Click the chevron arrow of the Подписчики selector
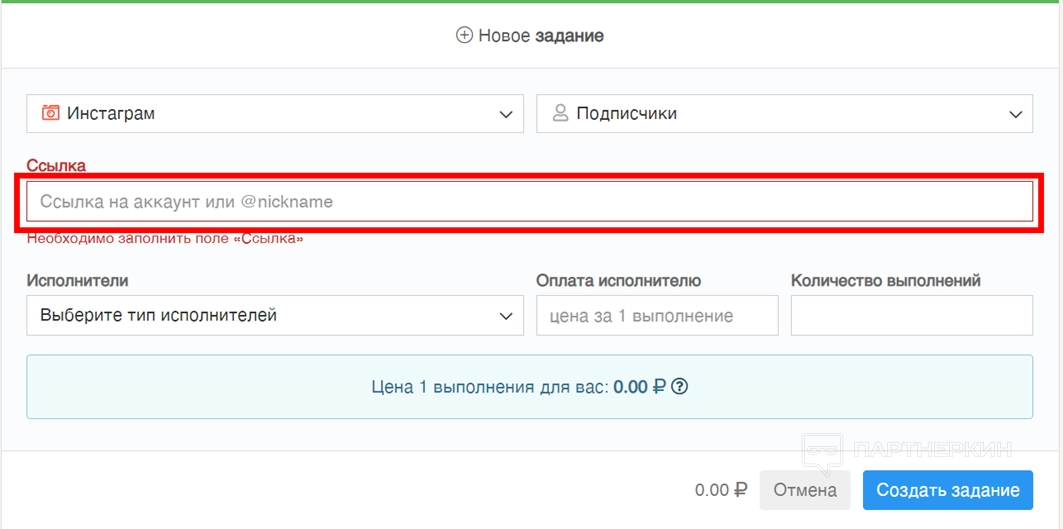Screen dimensions: 1063x529 coord(1015,114)
